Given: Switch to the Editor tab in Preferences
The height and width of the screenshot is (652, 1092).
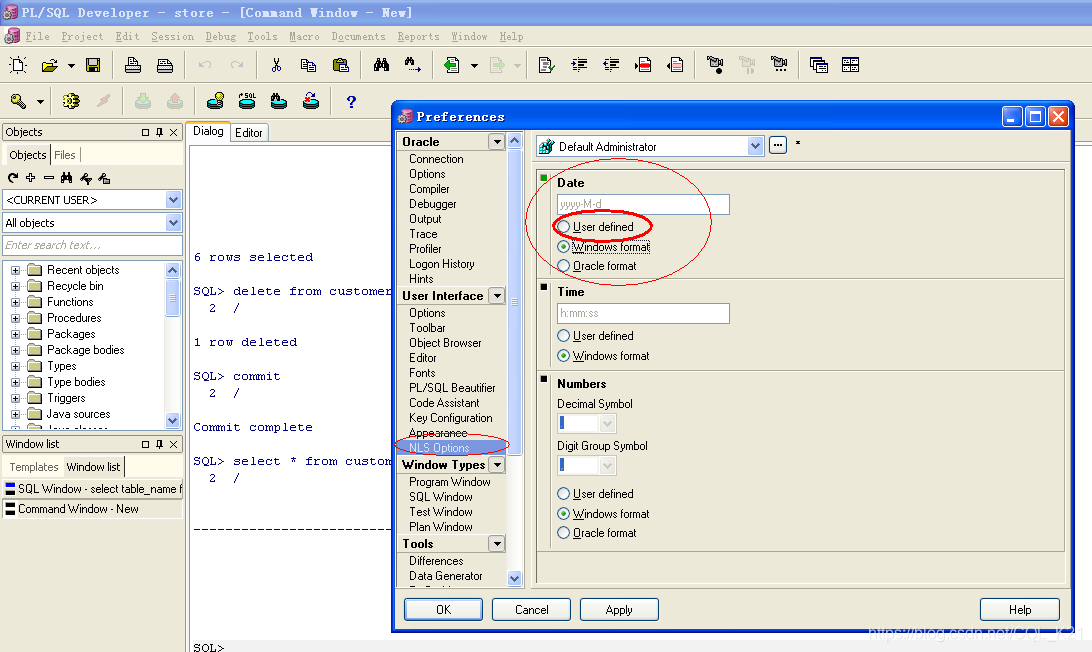Looking at the screenshot, I should pyautogui.click(x=249, y=131).
